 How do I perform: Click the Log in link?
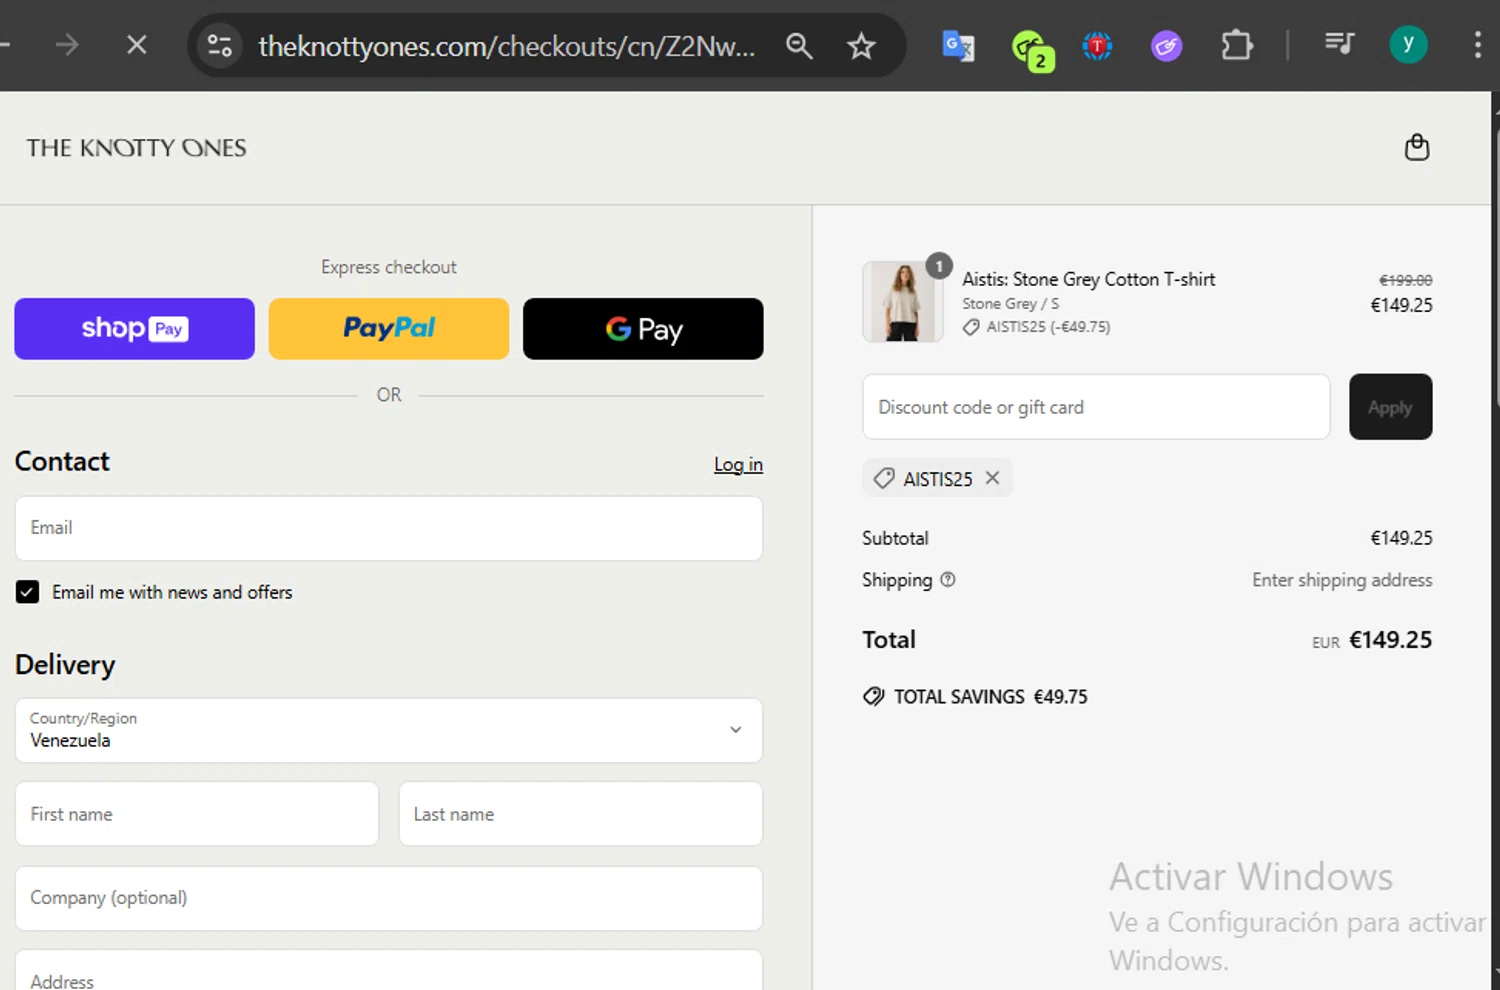tap(738, 464)
